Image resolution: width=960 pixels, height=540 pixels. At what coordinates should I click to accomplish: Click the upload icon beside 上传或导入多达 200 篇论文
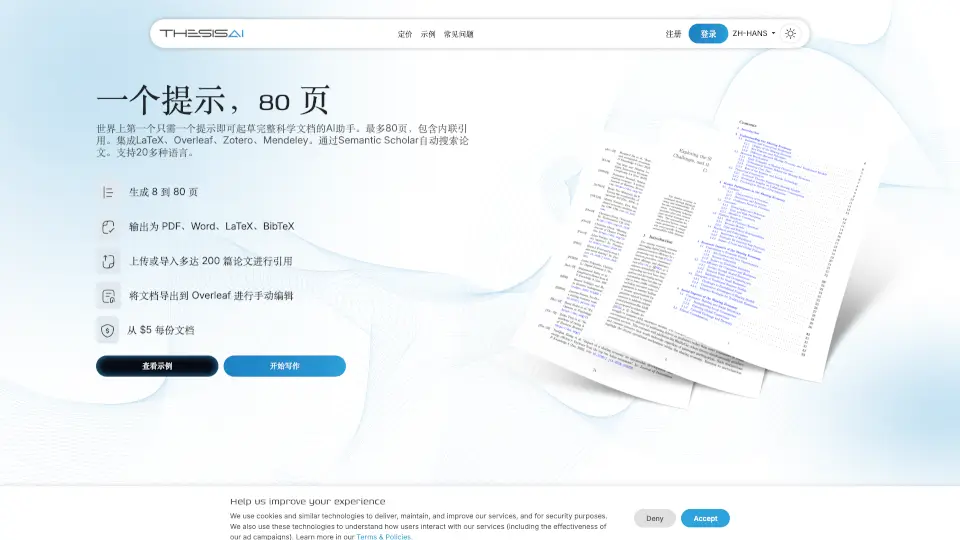(108, 261)
